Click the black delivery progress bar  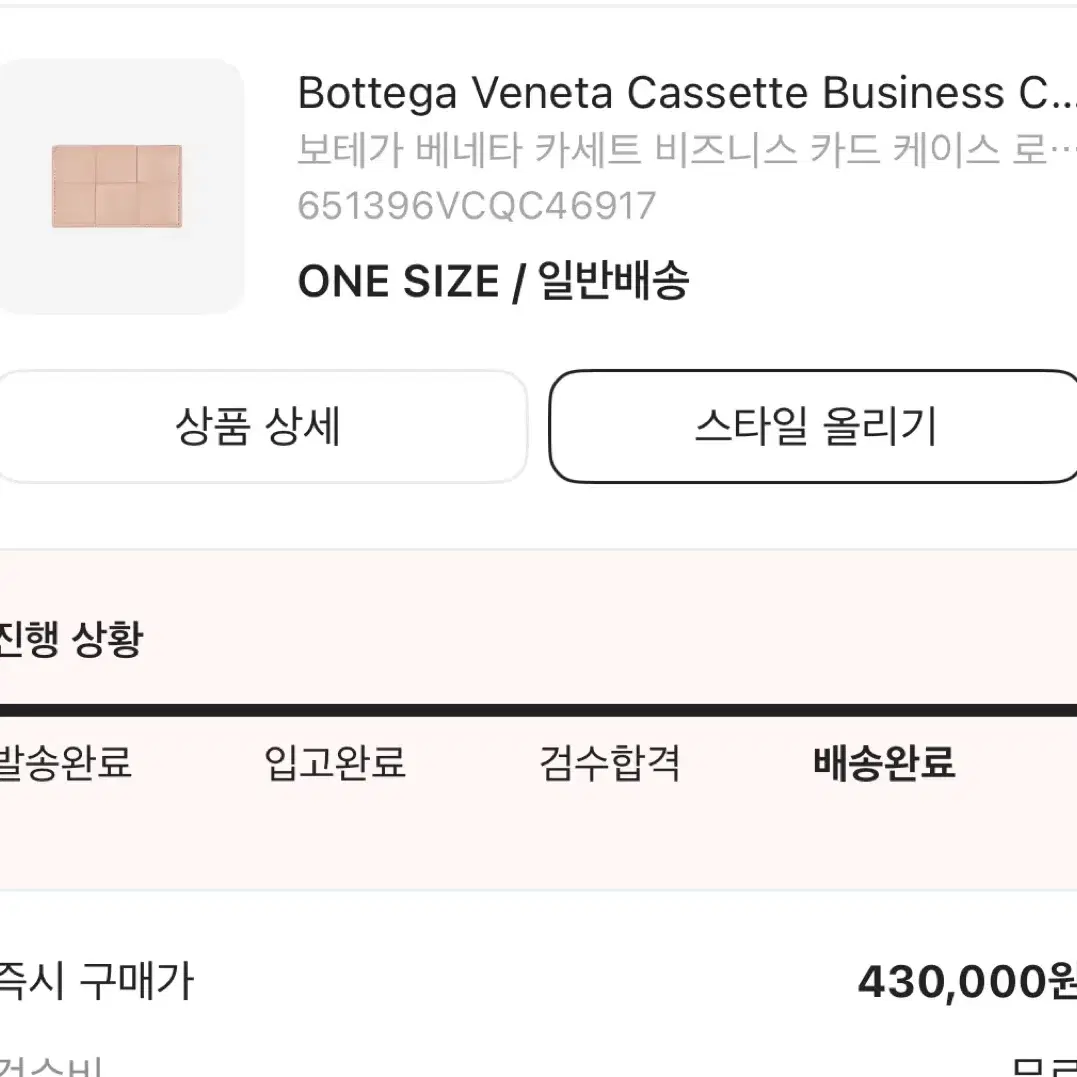click(x=538, y=710)
